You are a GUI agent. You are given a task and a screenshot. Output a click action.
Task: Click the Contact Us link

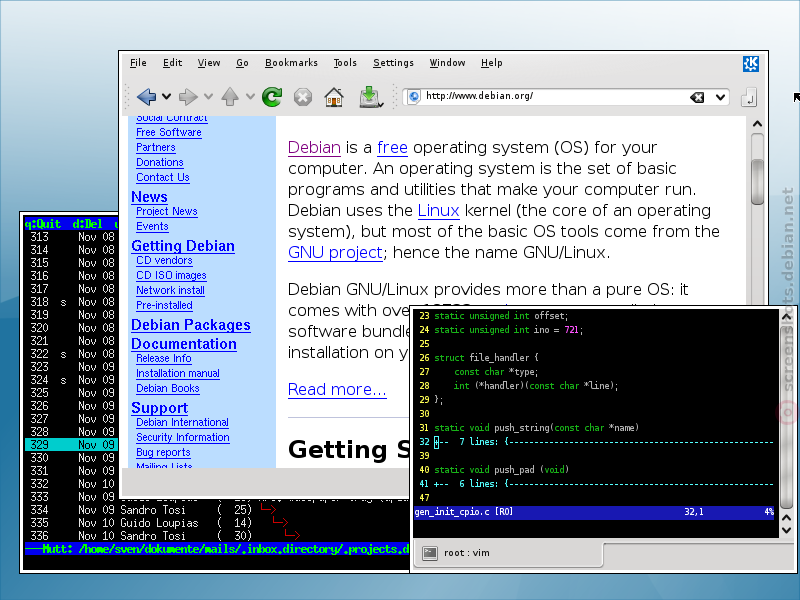[163, 177]
